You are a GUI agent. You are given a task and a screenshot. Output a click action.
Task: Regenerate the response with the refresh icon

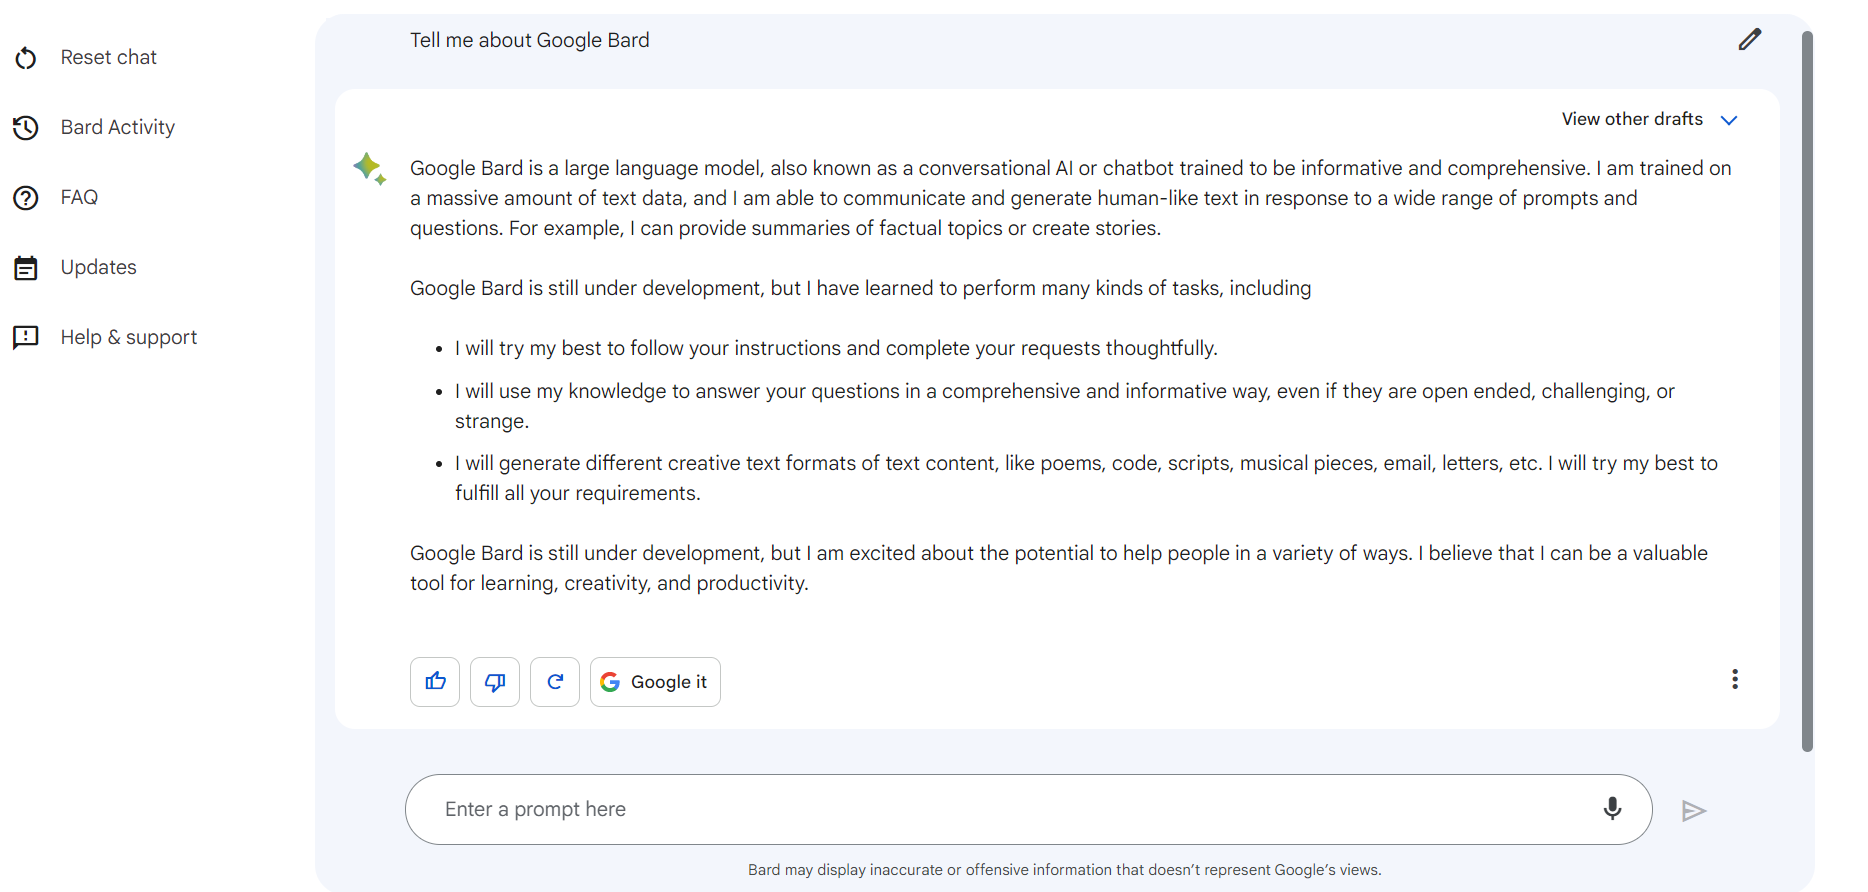tap(555, 682)
